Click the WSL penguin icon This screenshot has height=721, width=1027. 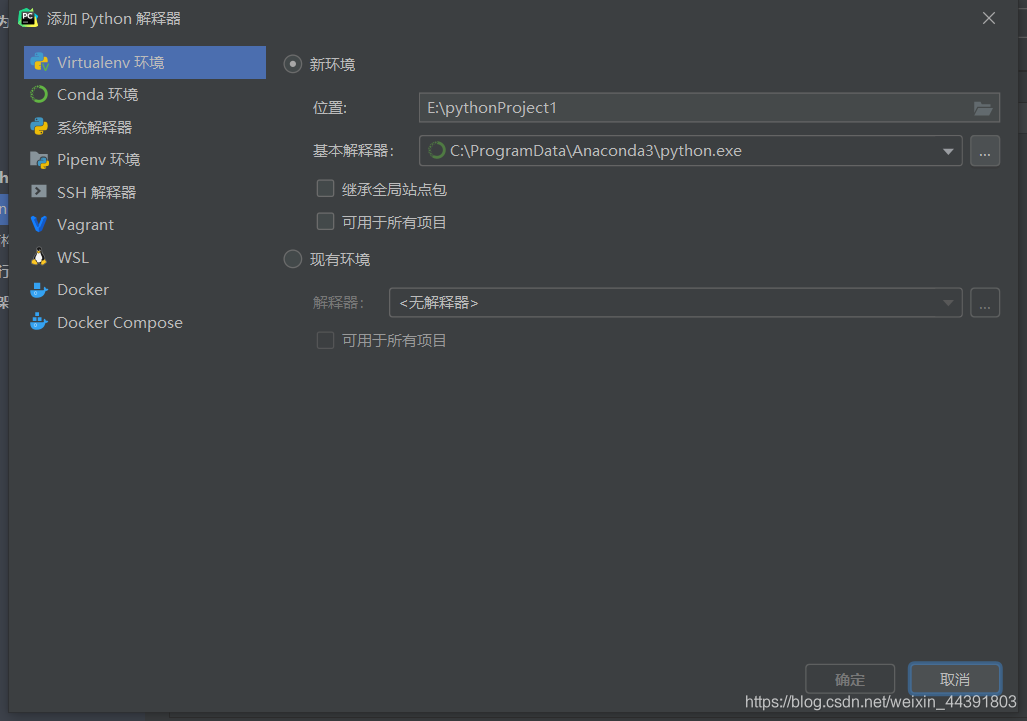click(x=39, y=257)
